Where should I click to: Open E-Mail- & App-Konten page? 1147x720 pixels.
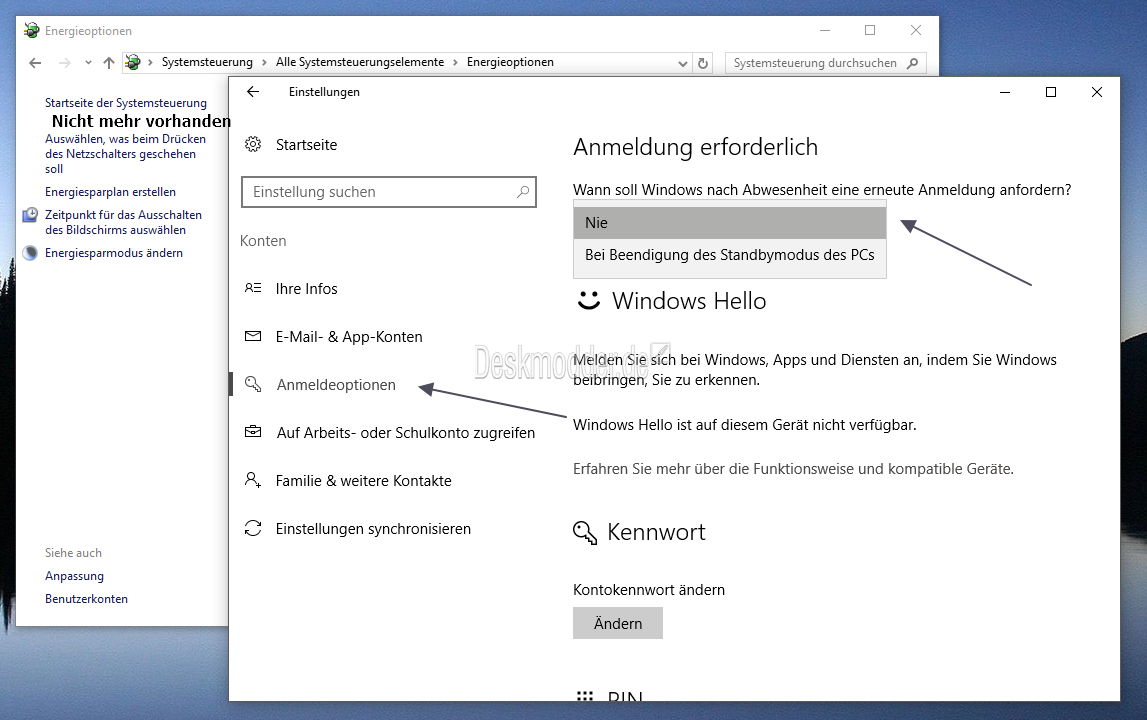tap(349, 337)
